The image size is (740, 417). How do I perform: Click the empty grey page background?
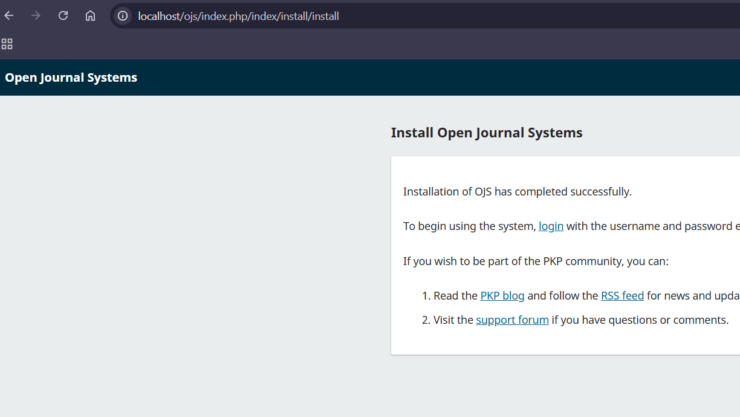[190, 260]
